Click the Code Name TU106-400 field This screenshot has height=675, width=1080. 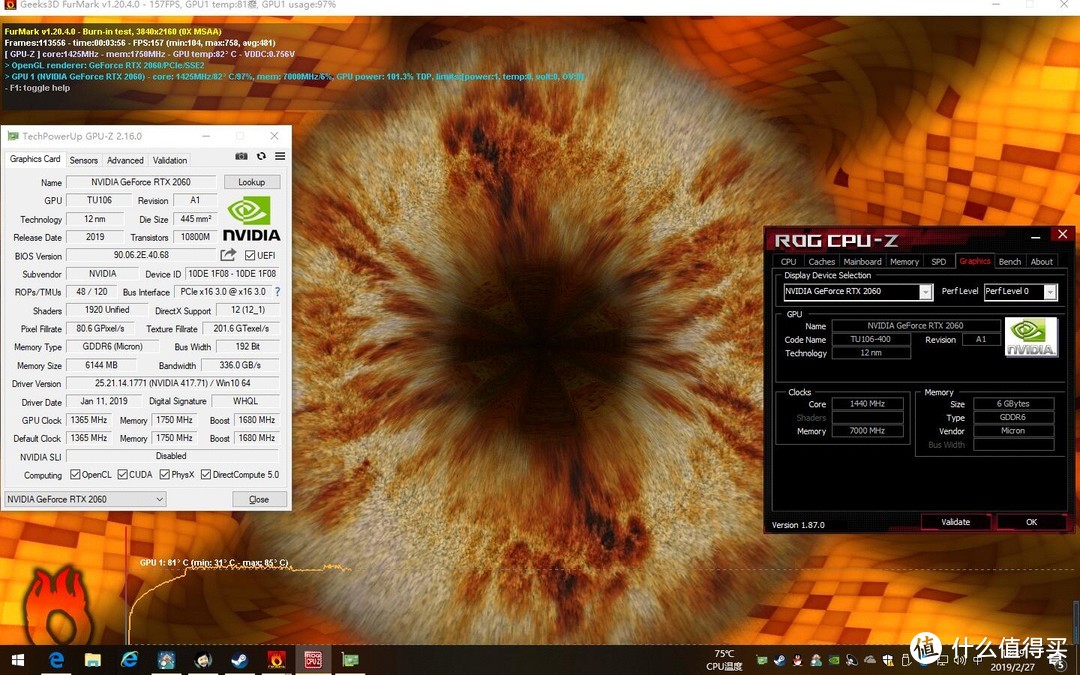pyautogui.click(x=871, y=340)
